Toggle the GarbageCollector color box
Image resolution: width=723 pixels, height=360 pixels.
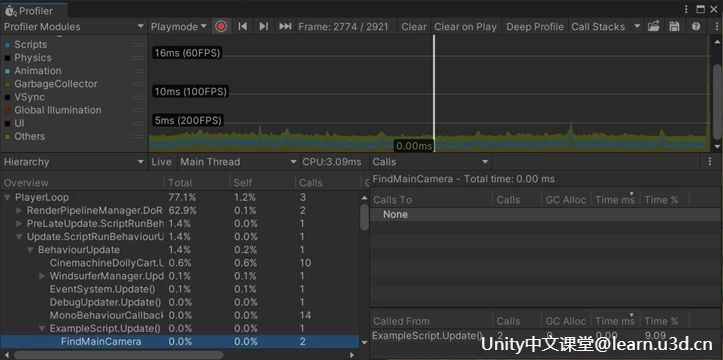click(7, 84)
